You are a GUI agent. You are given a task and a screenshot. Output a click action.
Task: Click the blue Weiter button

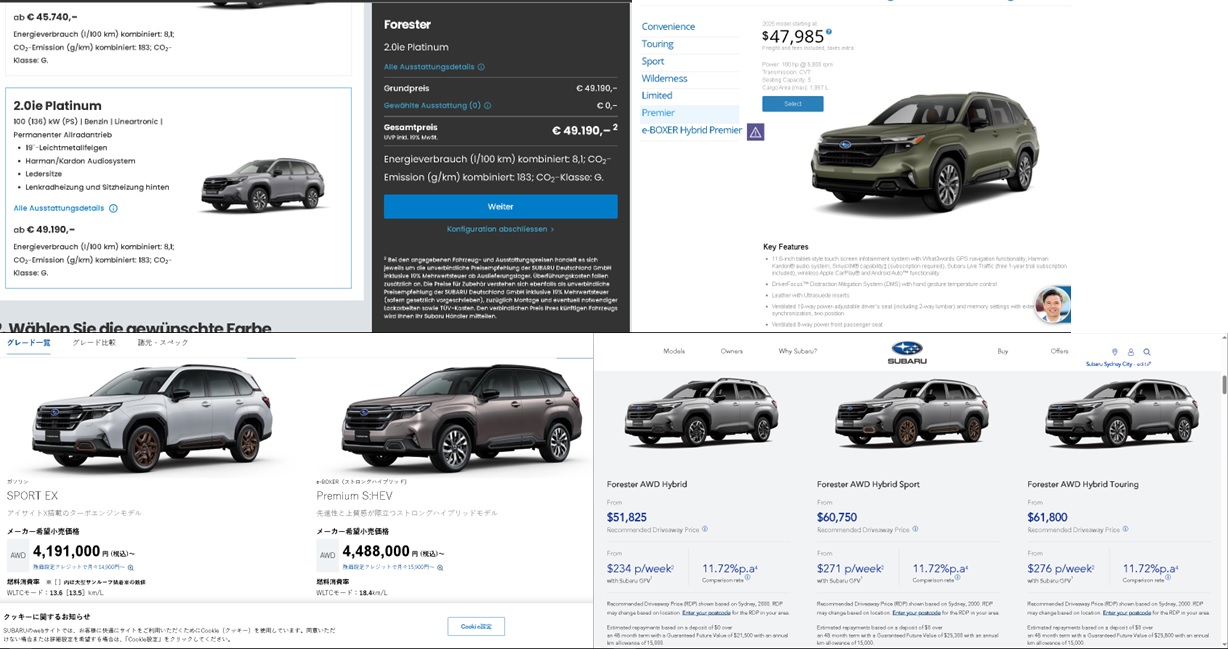pyautogui.click(x=500, y=206)
